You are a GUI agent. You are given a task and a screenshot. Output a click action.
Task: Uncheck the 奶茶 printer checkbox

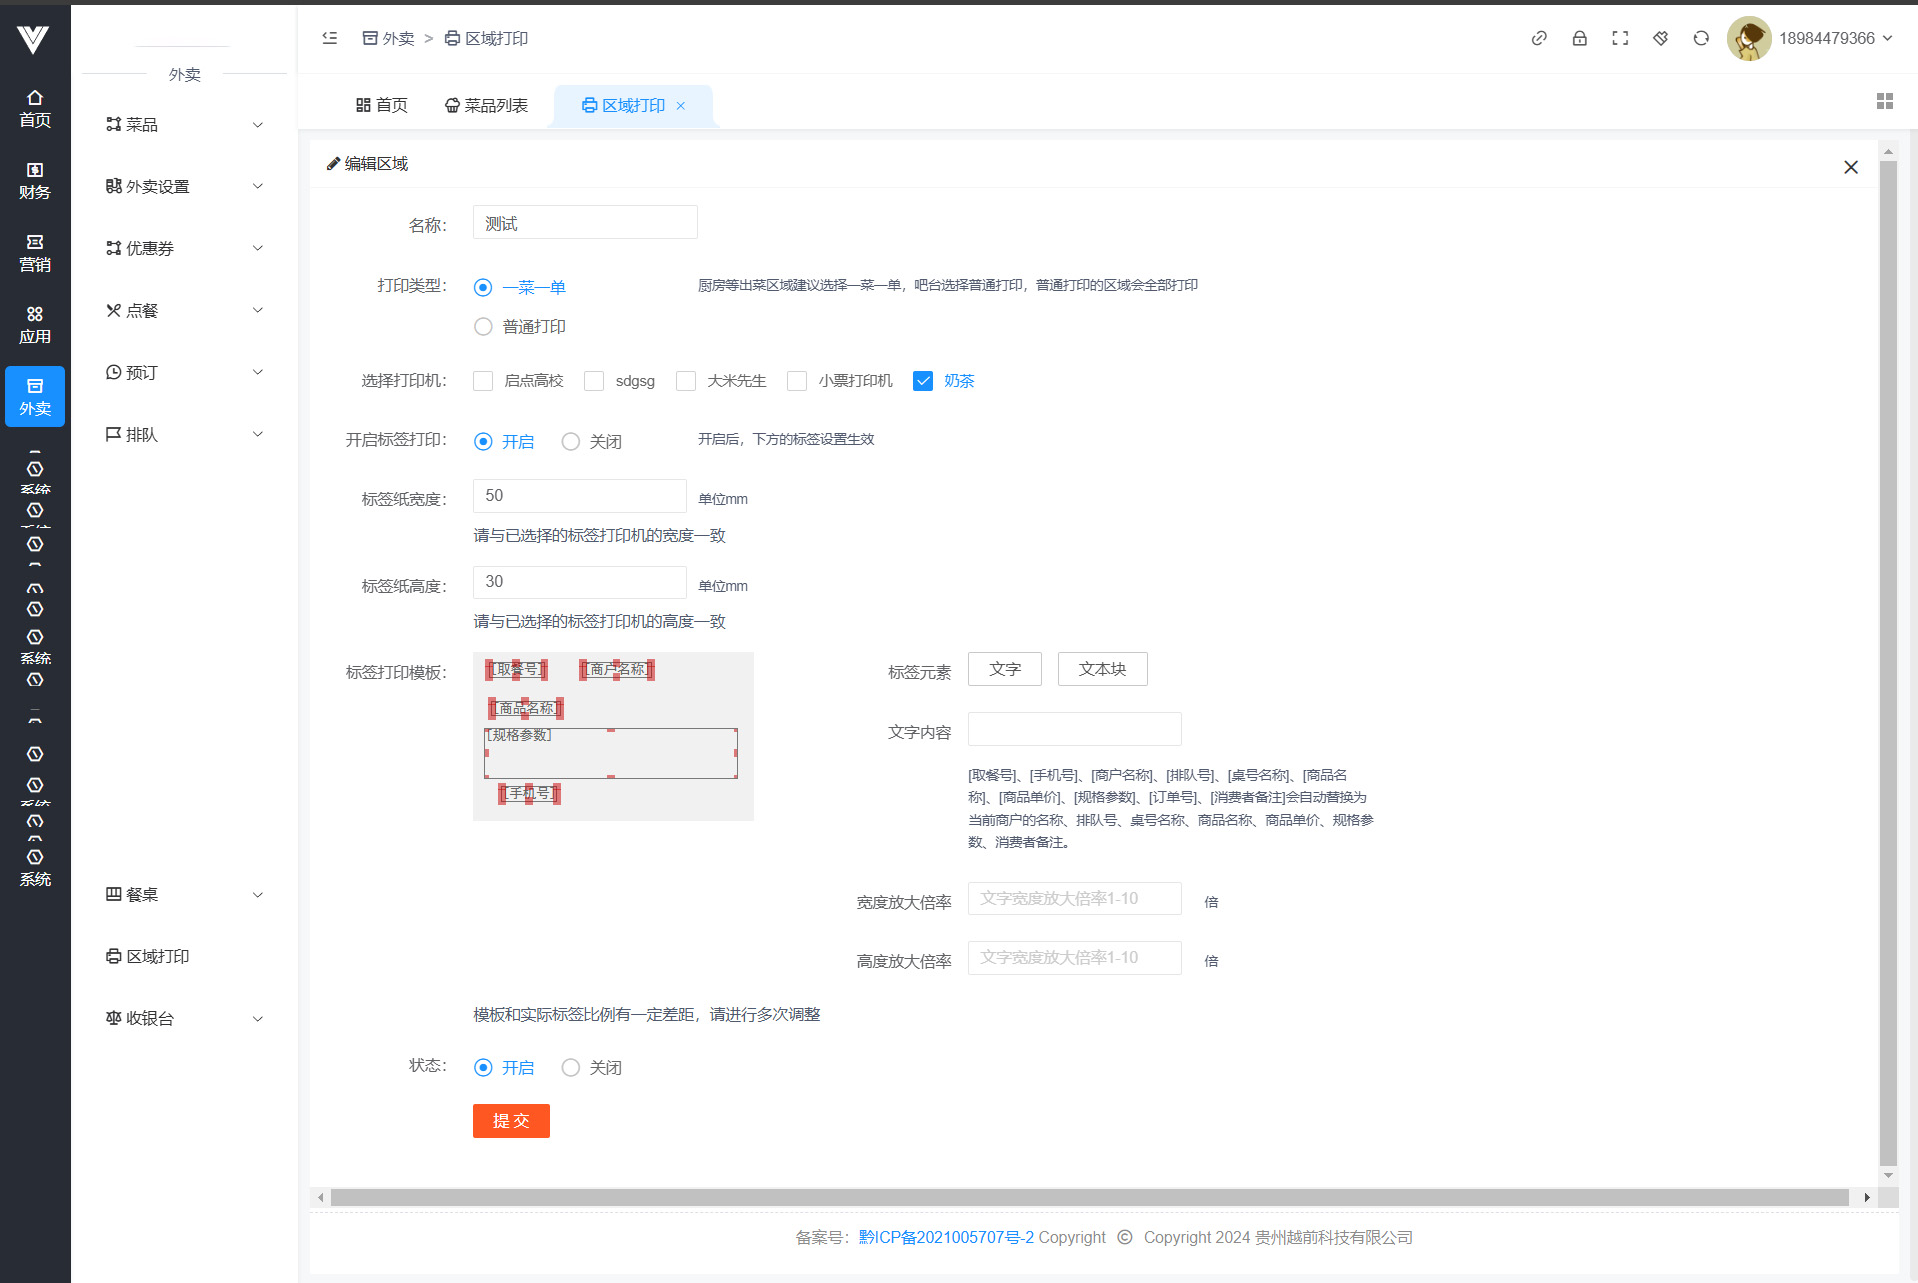point(923,381)
